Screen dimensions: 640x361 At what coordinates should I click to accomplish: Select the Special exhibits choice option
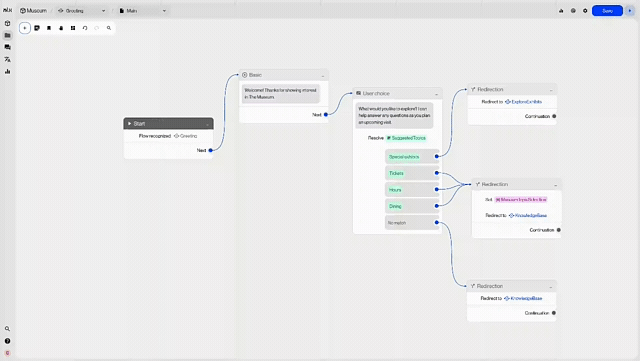412,157
